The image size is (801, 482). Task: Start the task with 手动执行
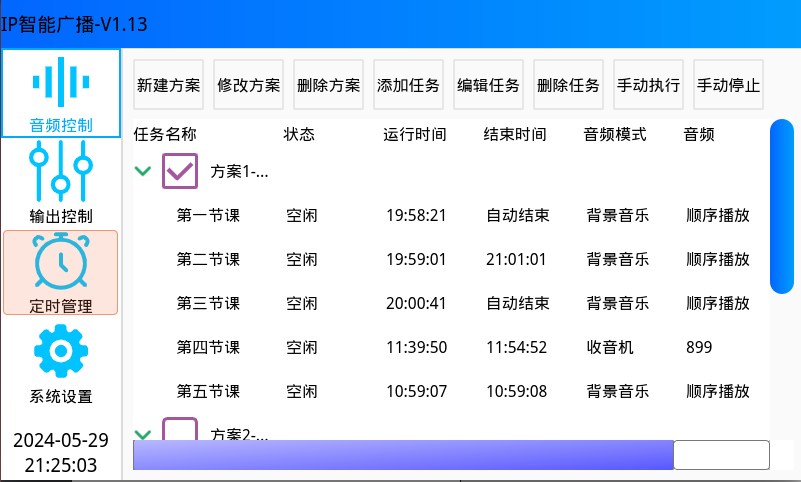click(x=648, y=85)
